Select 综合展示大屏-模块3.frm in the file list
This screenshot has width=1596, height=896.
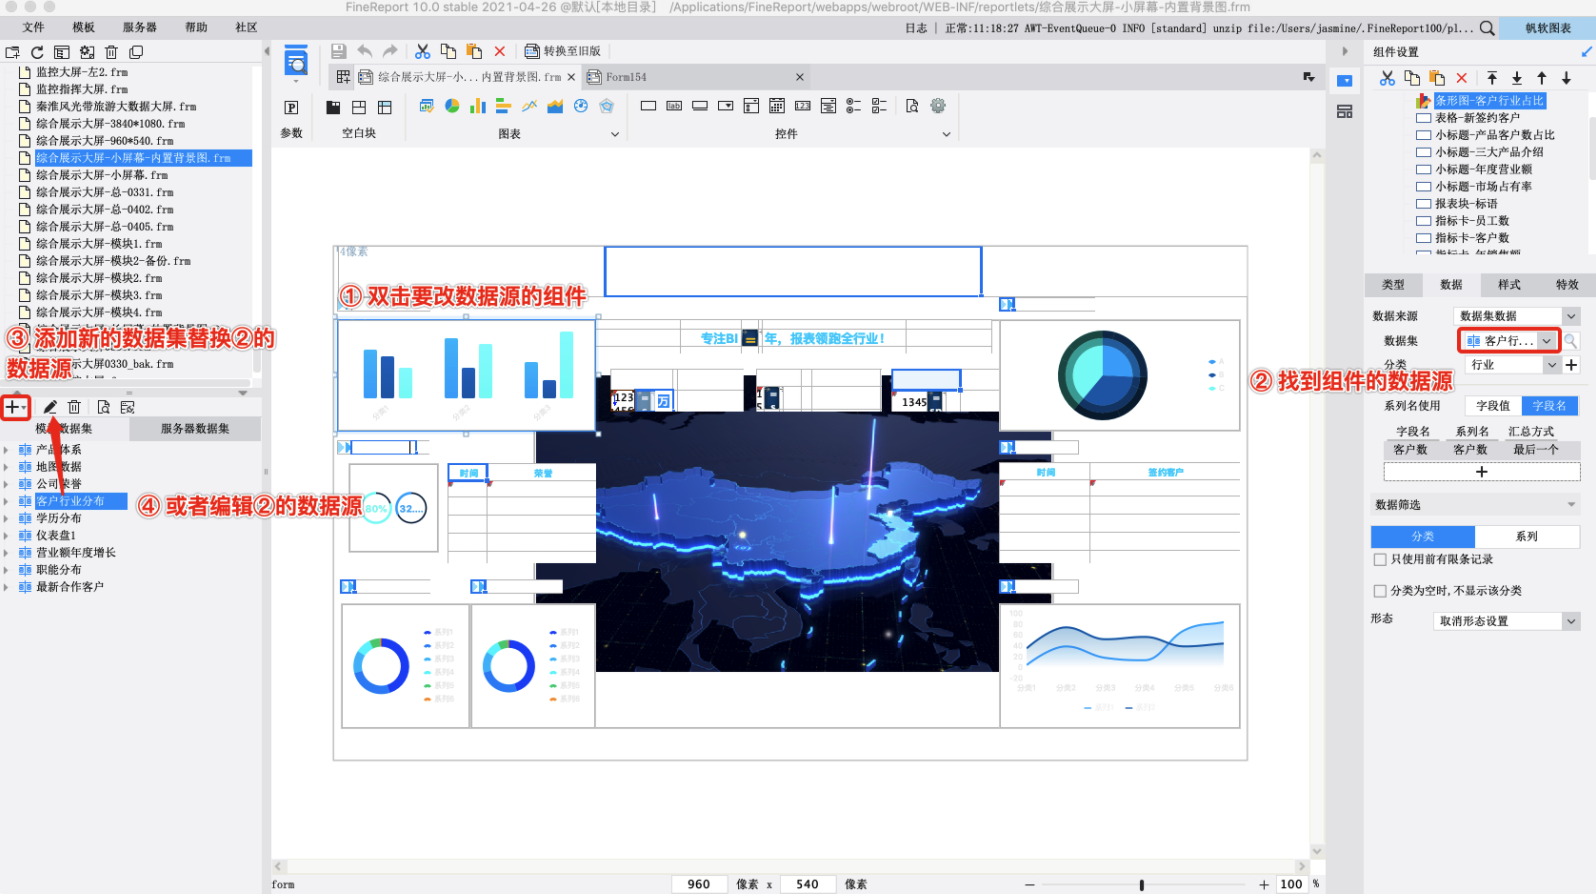pyautogui.click(x=99, y=295)
